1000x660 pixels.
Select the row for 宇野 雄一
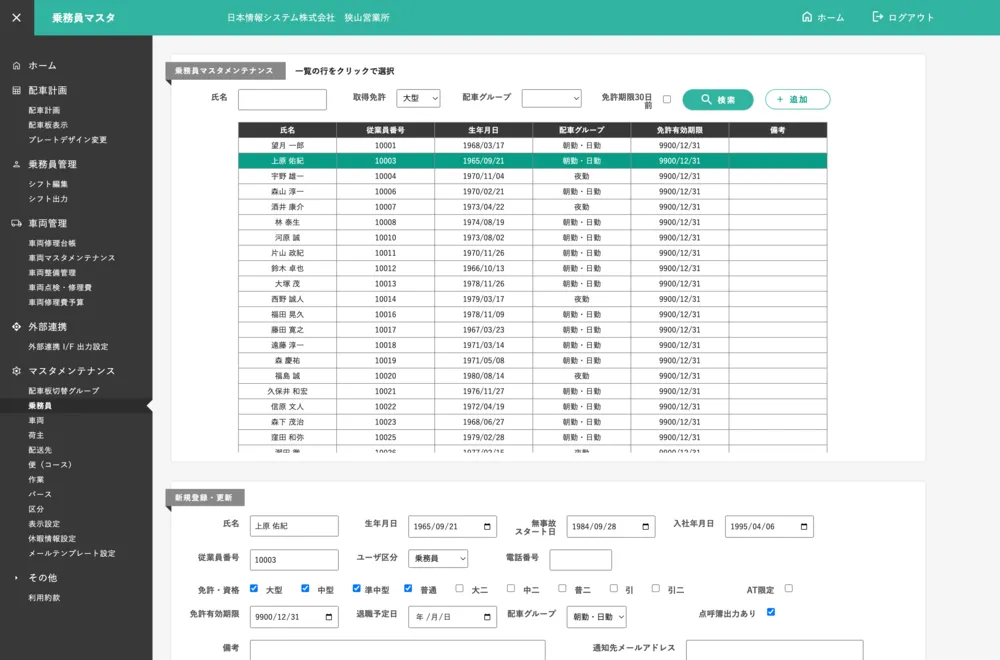[287, 176]
